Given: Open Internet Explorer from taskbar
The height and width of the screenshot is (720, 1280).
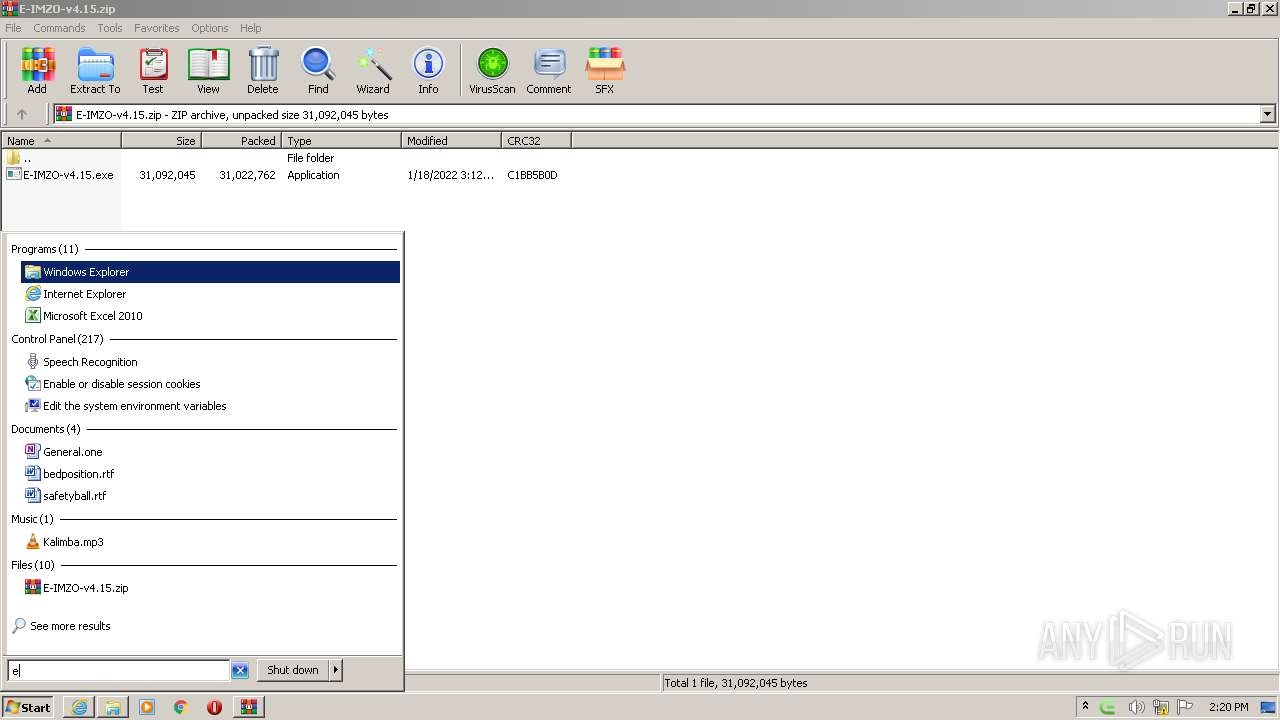Looking at the screenshot, I should point(79,707).
